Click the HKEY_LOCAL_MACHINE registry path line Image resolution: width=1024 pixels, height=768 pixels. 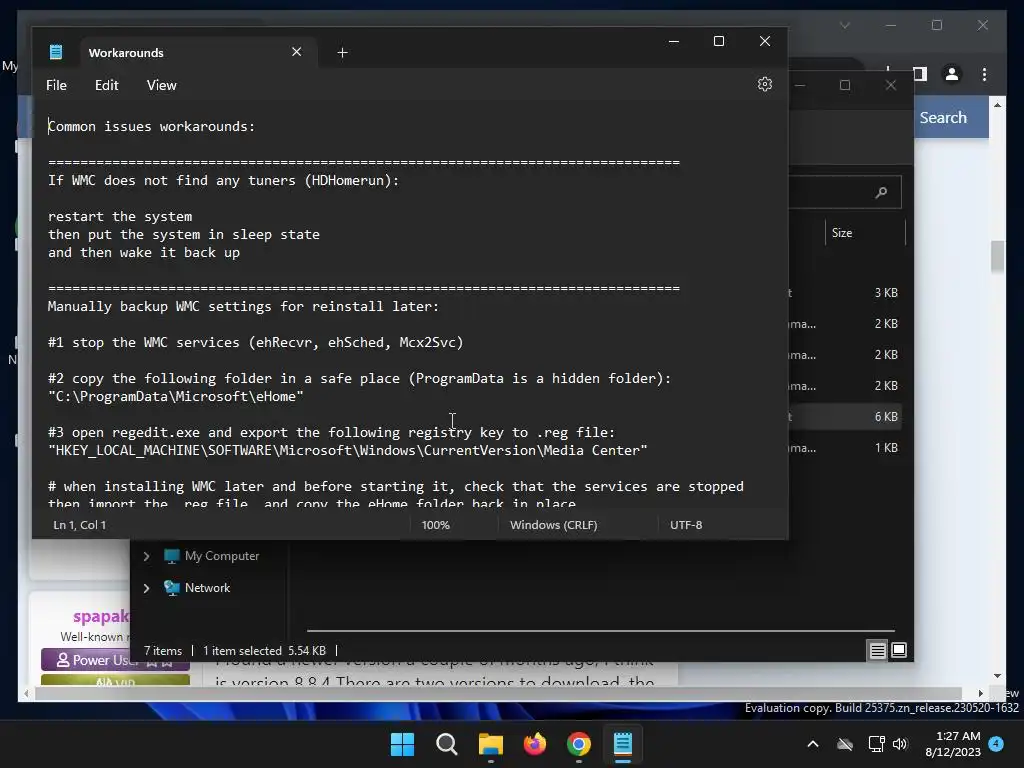348,451
